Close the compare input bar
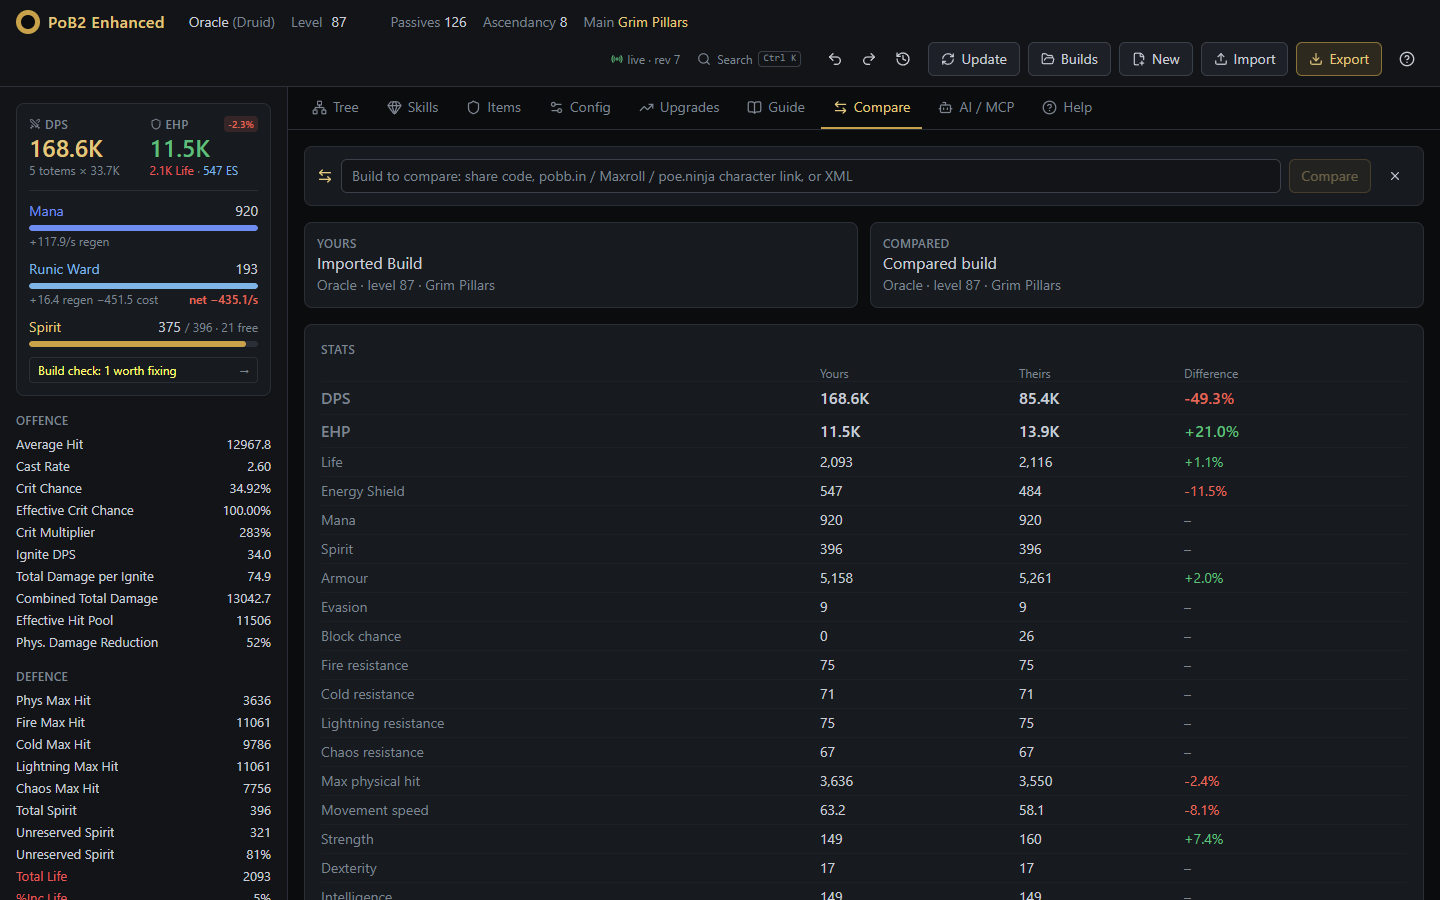Viewport: 1440px width, 900px height. 1395,176
